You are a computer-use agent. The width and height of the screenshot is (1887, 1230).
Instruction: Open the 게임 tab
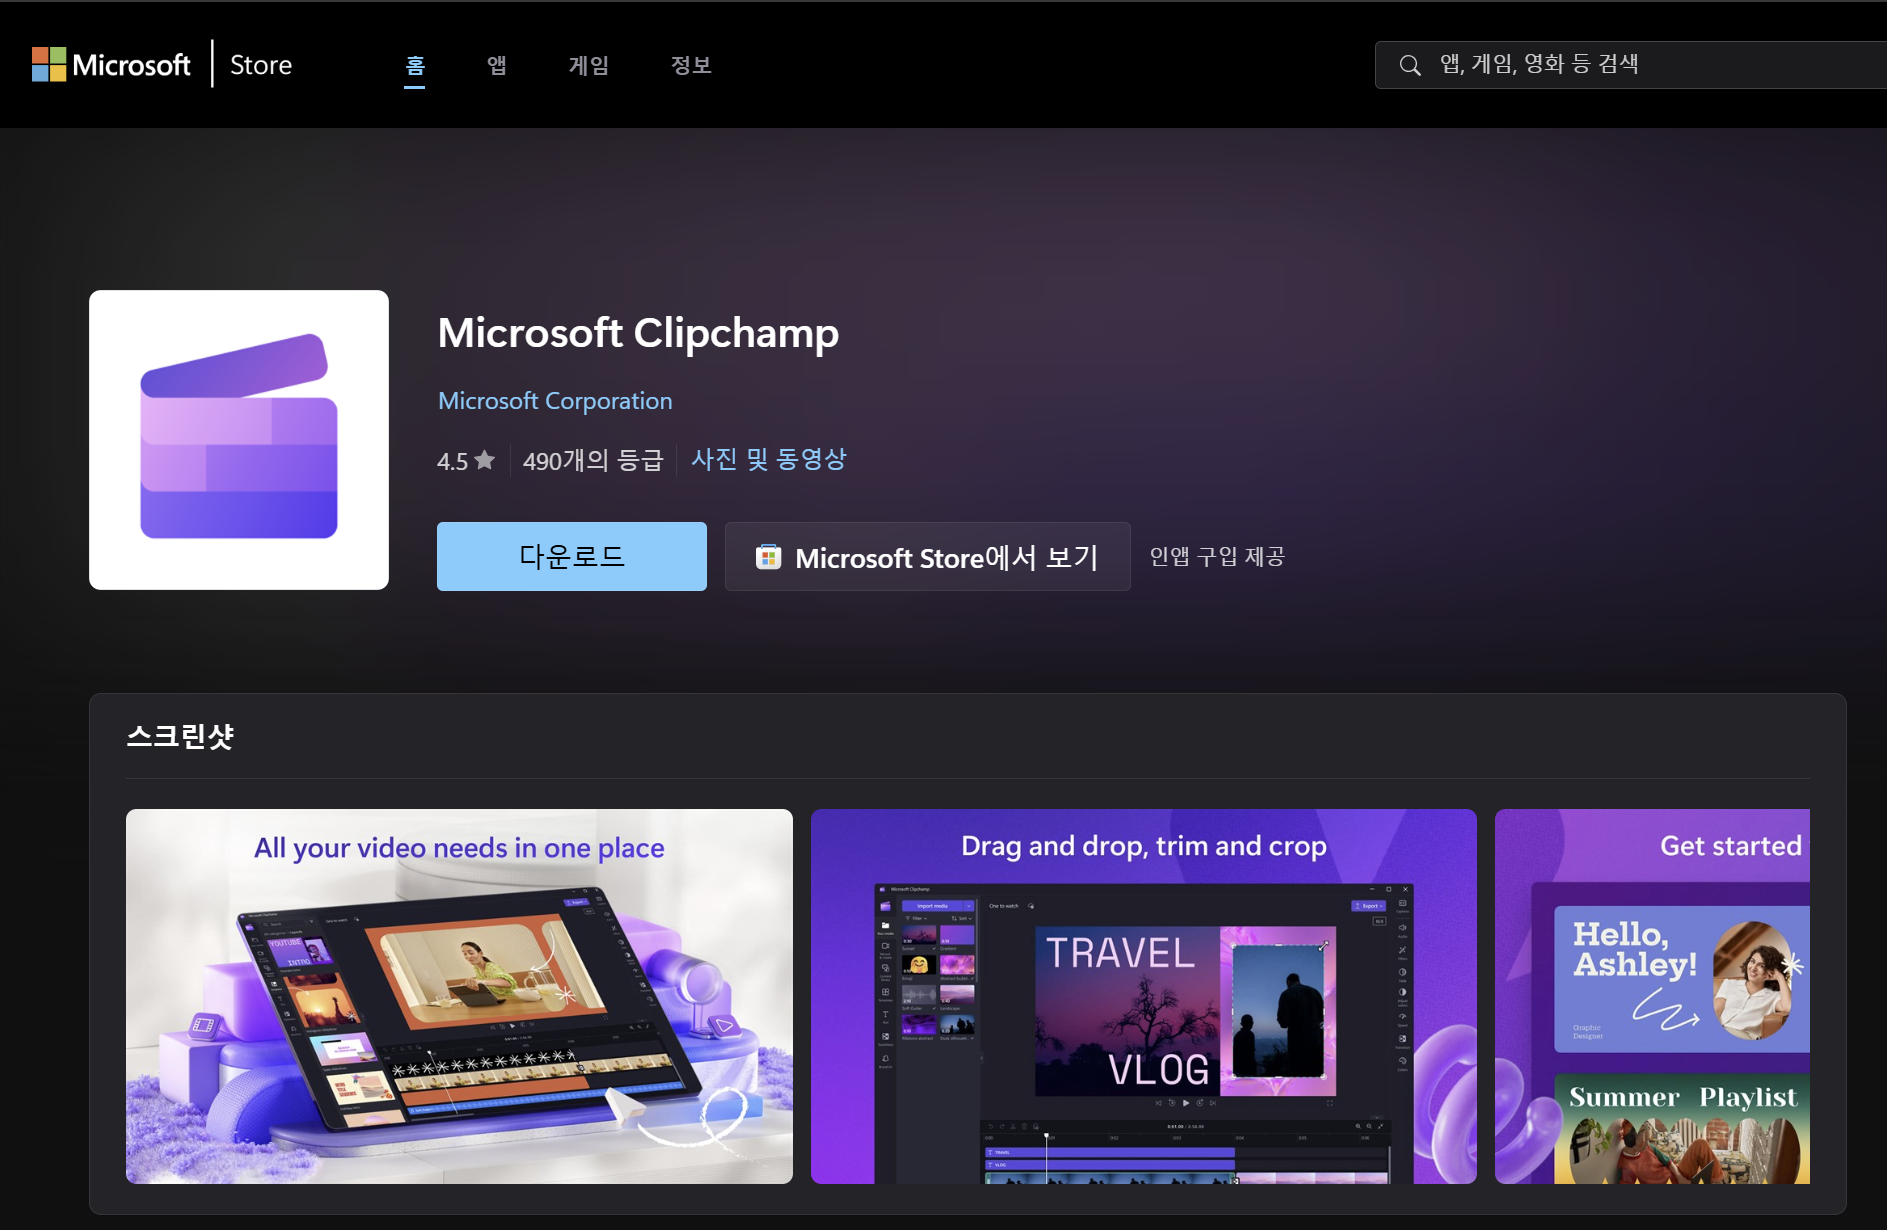tap(589, 65)
